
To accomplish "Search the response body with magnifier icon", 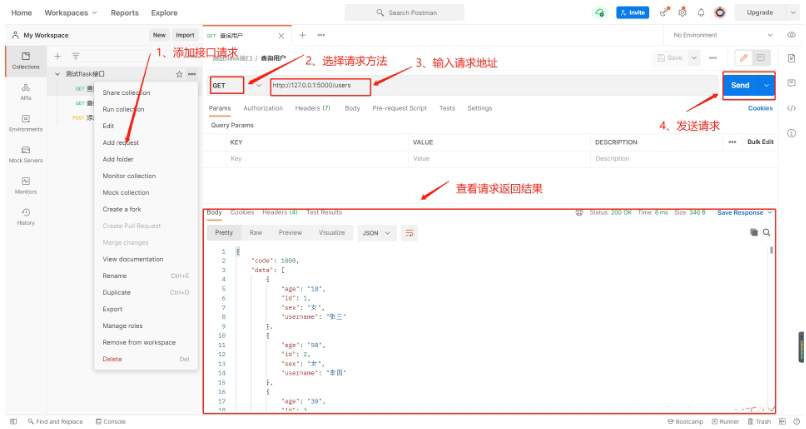I will pos(767,232).
